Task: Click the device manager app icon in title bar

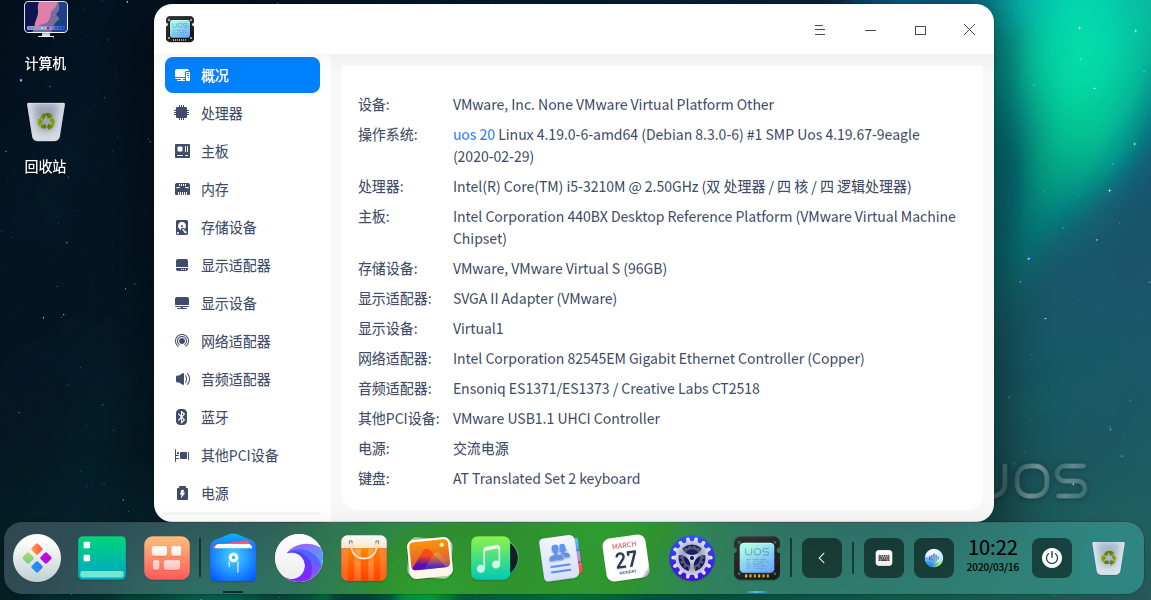Action: pyautogui.click(x=180, y=29)
